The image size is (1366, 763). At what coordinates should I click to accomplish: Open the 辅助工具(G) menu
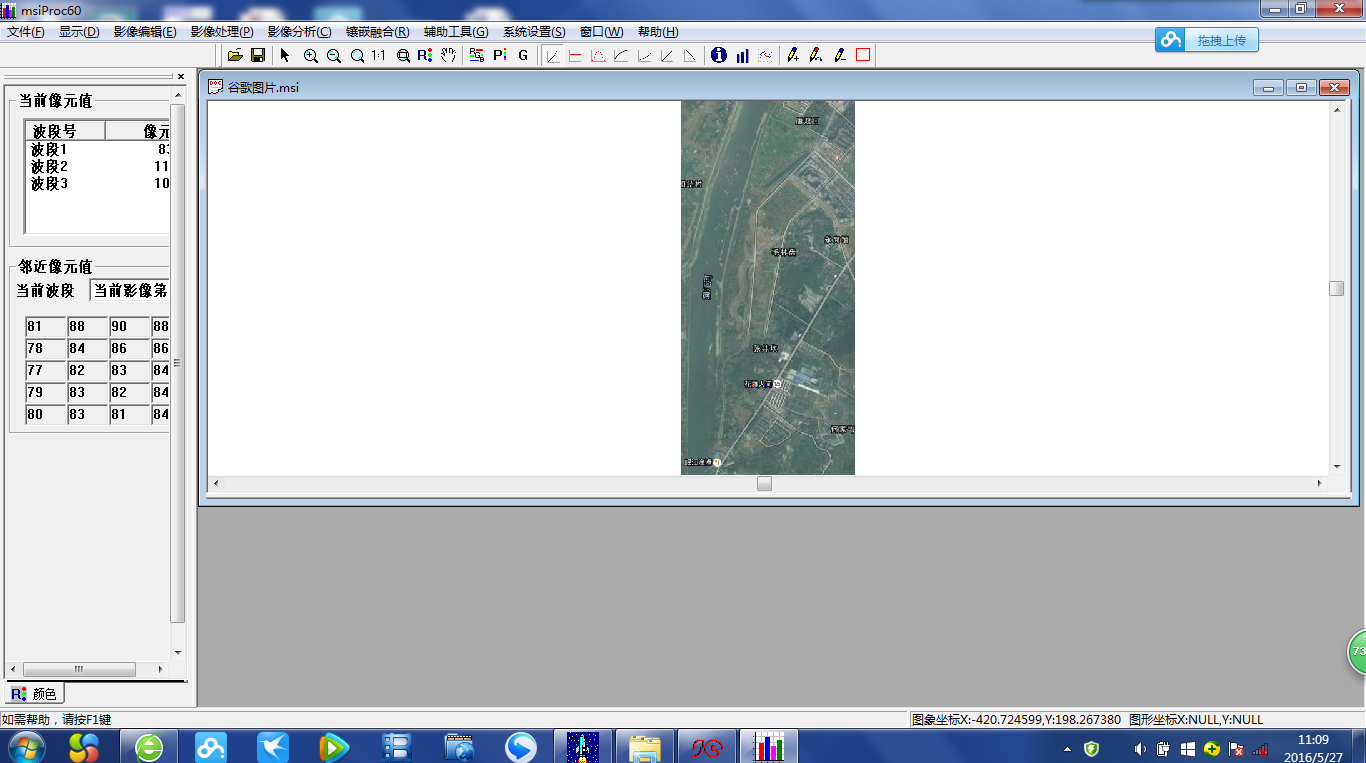(x=456, y=32)
